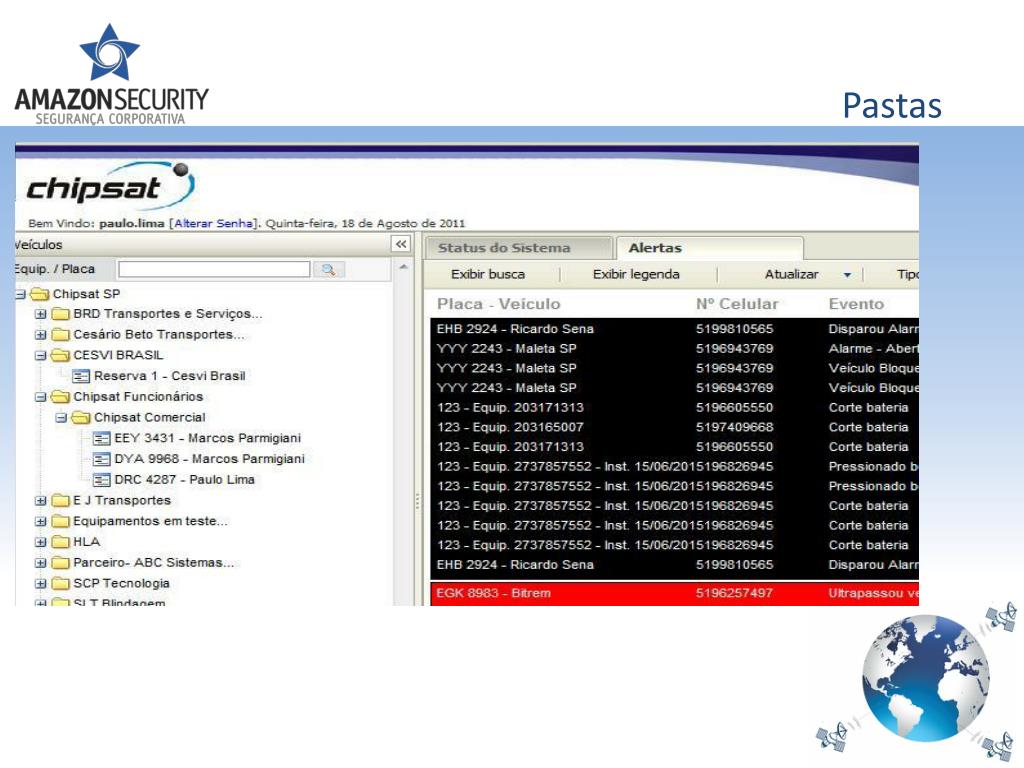This screenshot has height=768, width=1024.
Task: Switch to the Status do Sistema tab
Action: 519,248
